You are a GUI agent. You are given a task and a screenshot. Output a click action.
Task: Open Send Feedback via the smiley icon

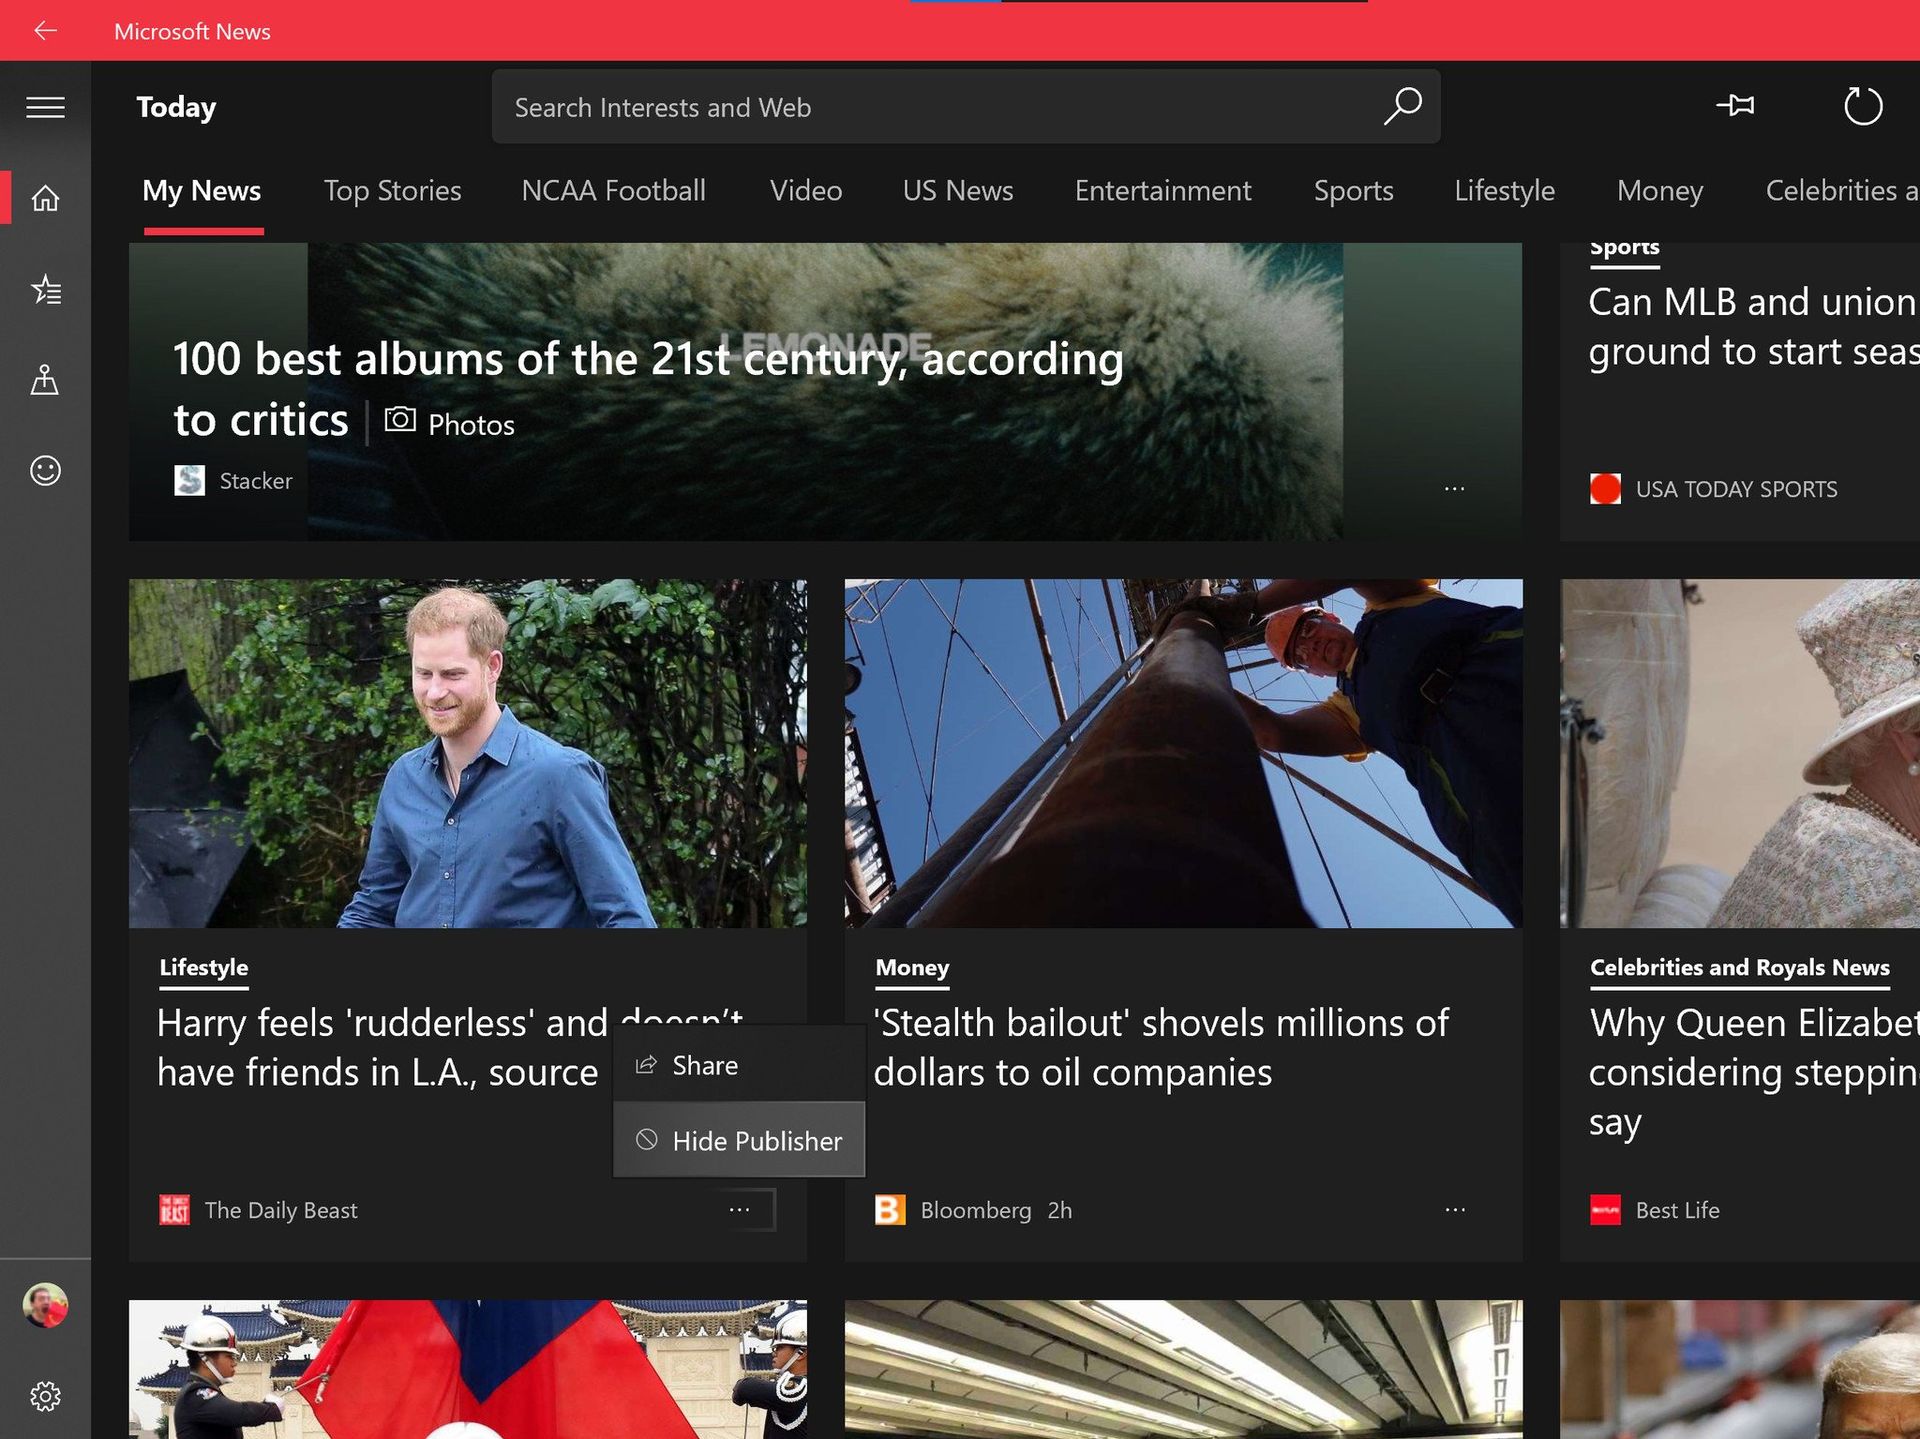point(45,470)
